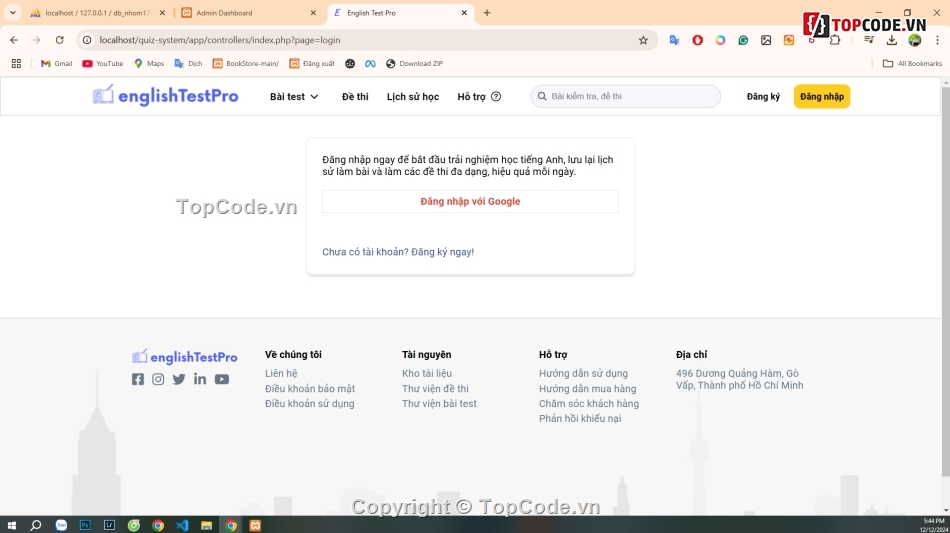This screenshot has width=950, height=533.
Task: Open the BookStore-main bookmark
Action: pyautogui.click(x=246, y=64)
